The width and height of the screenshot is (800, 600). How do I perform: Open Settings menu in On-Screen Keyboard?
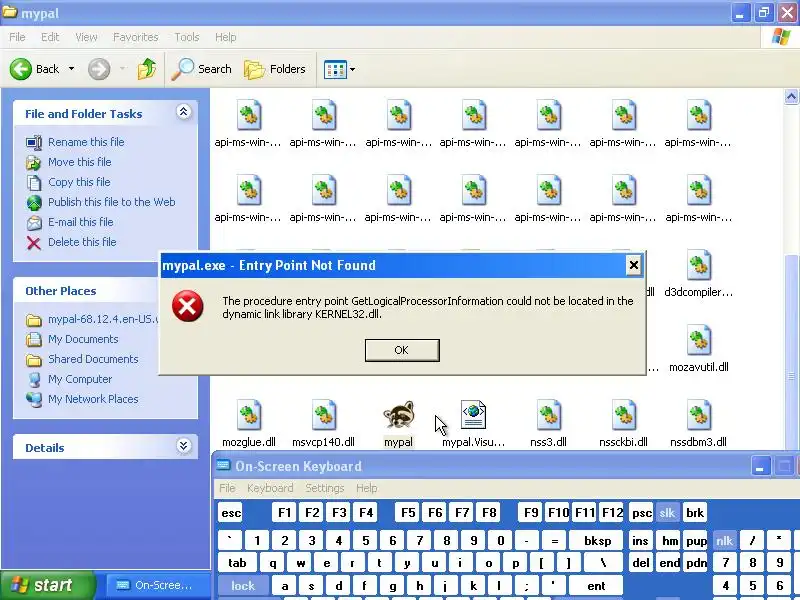pos(324,488)
